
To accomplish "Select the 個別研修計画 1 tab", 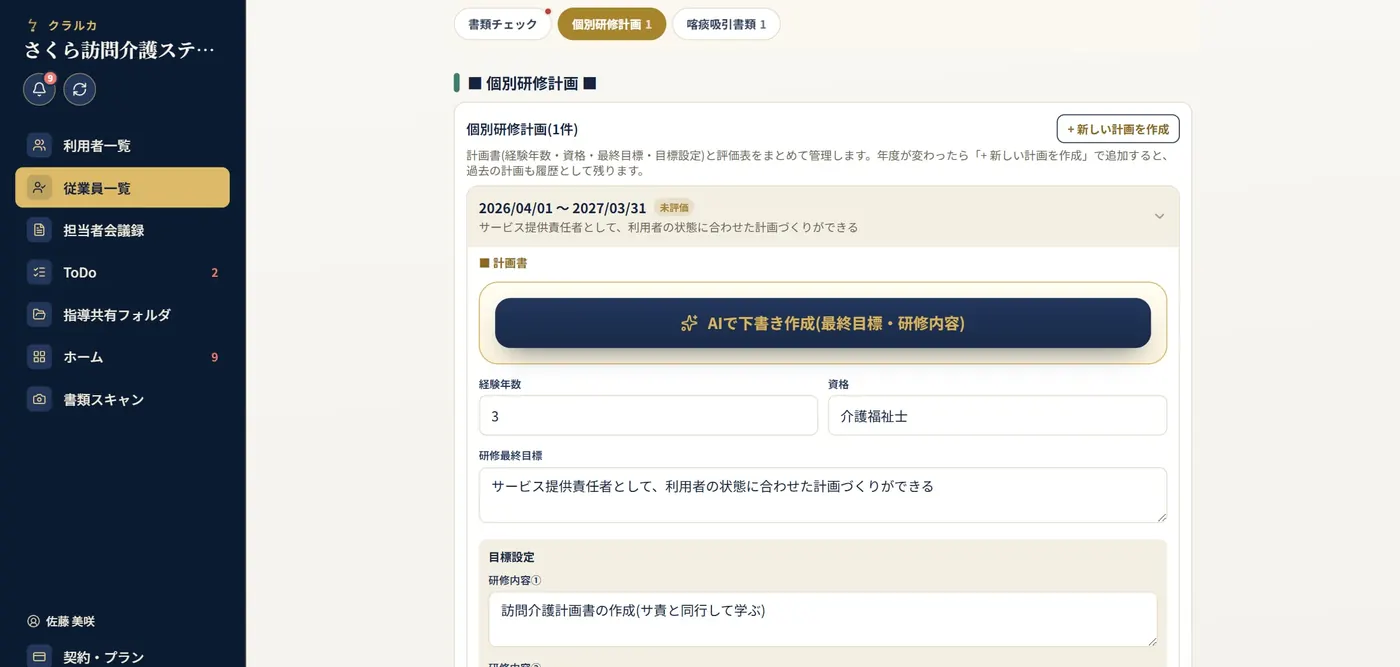I will click(612, 24).
